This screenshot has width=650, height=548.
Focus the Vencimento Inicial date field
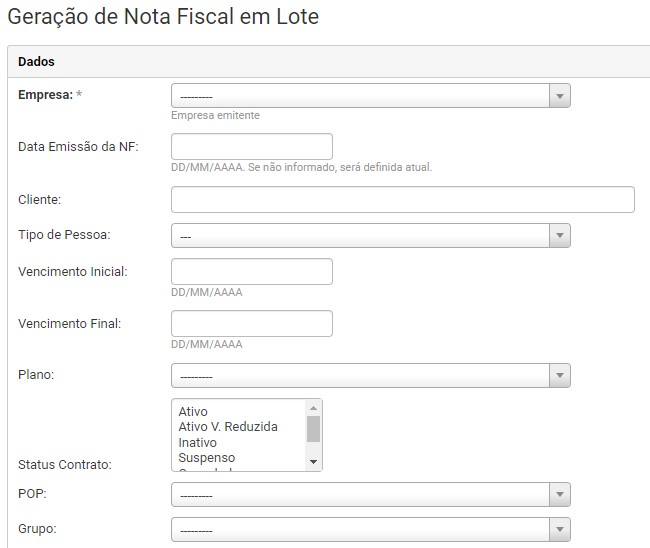[252, 272]
